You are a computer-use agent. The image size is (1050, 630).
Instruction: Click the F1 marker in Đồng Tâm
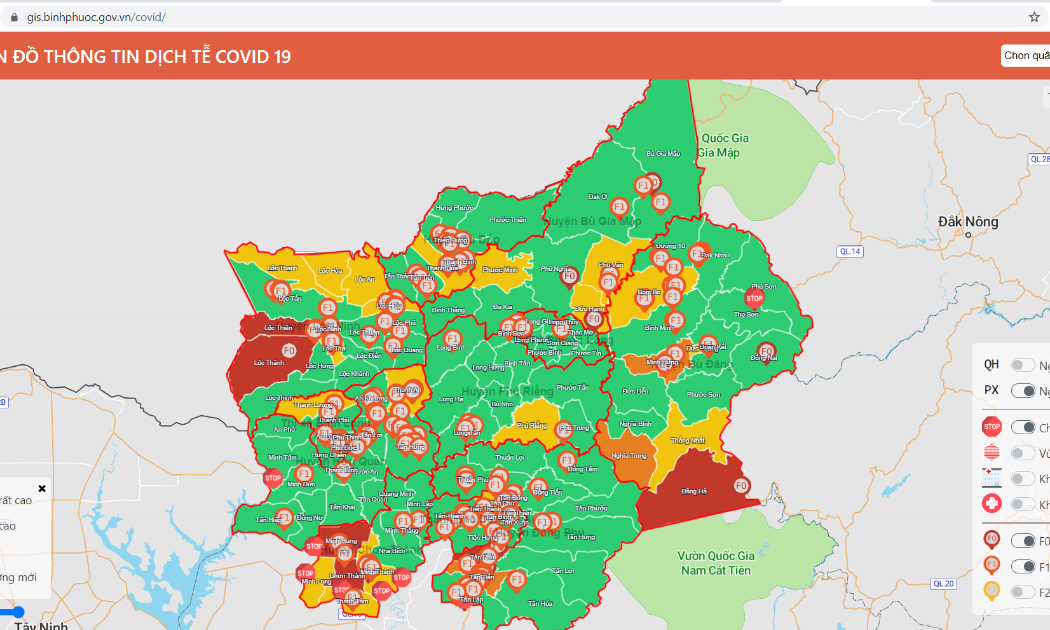tap(567, 461)
